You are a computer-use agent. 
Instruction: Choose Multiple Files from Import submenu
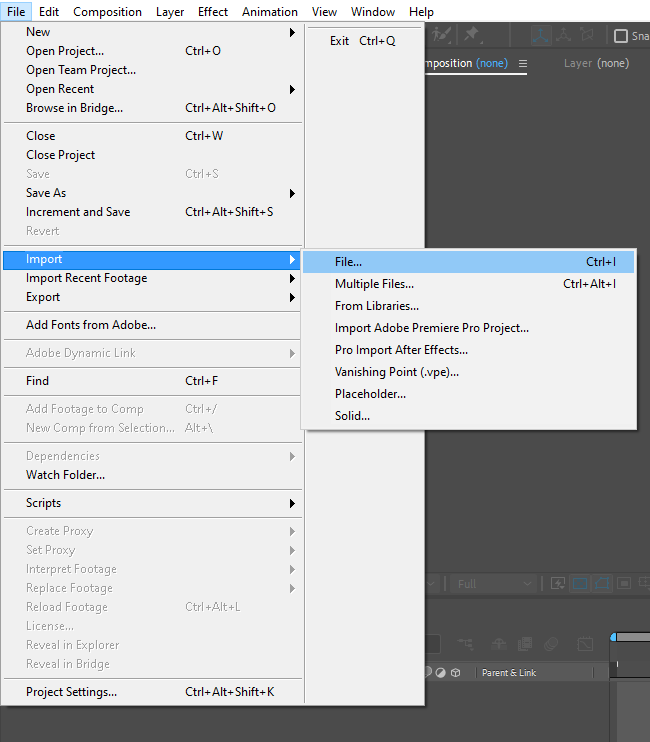click(x=374, y=284)
